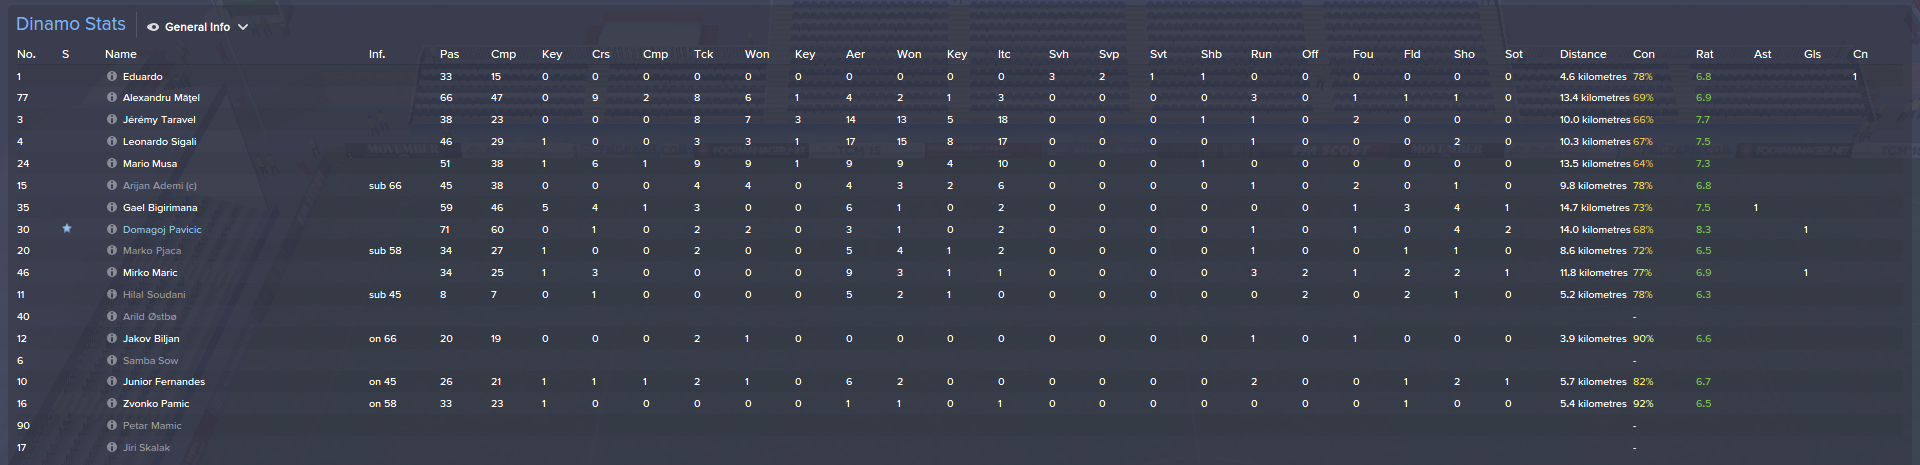Screen dimensions: 1920x465
Task: Open the General Info view selector
Action: pos(197,27)
